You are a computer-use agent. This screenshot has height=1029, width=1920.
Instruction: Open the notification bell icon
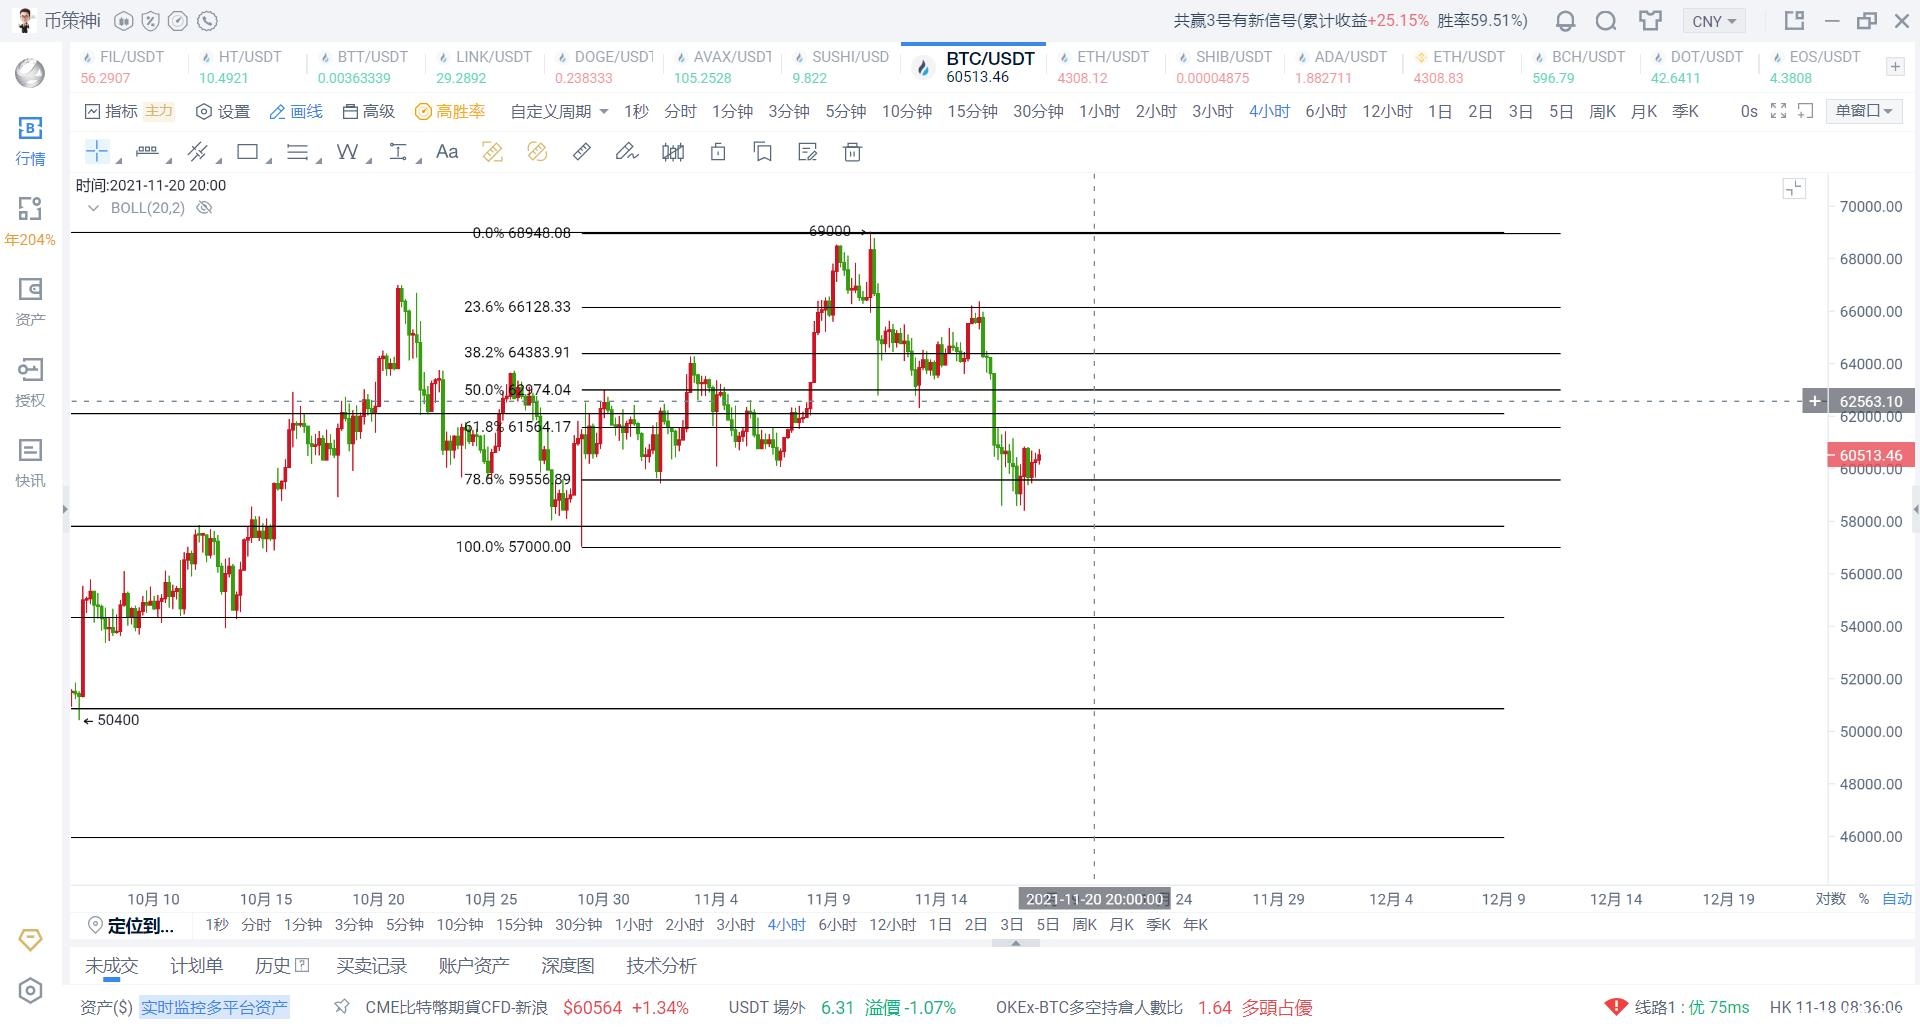1565,21
